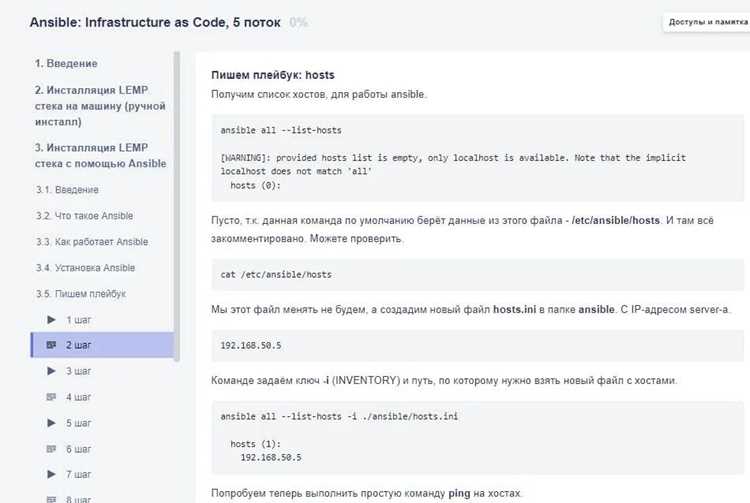Click the bold word hosts.ini in paragraph

[x=514, y=309]
